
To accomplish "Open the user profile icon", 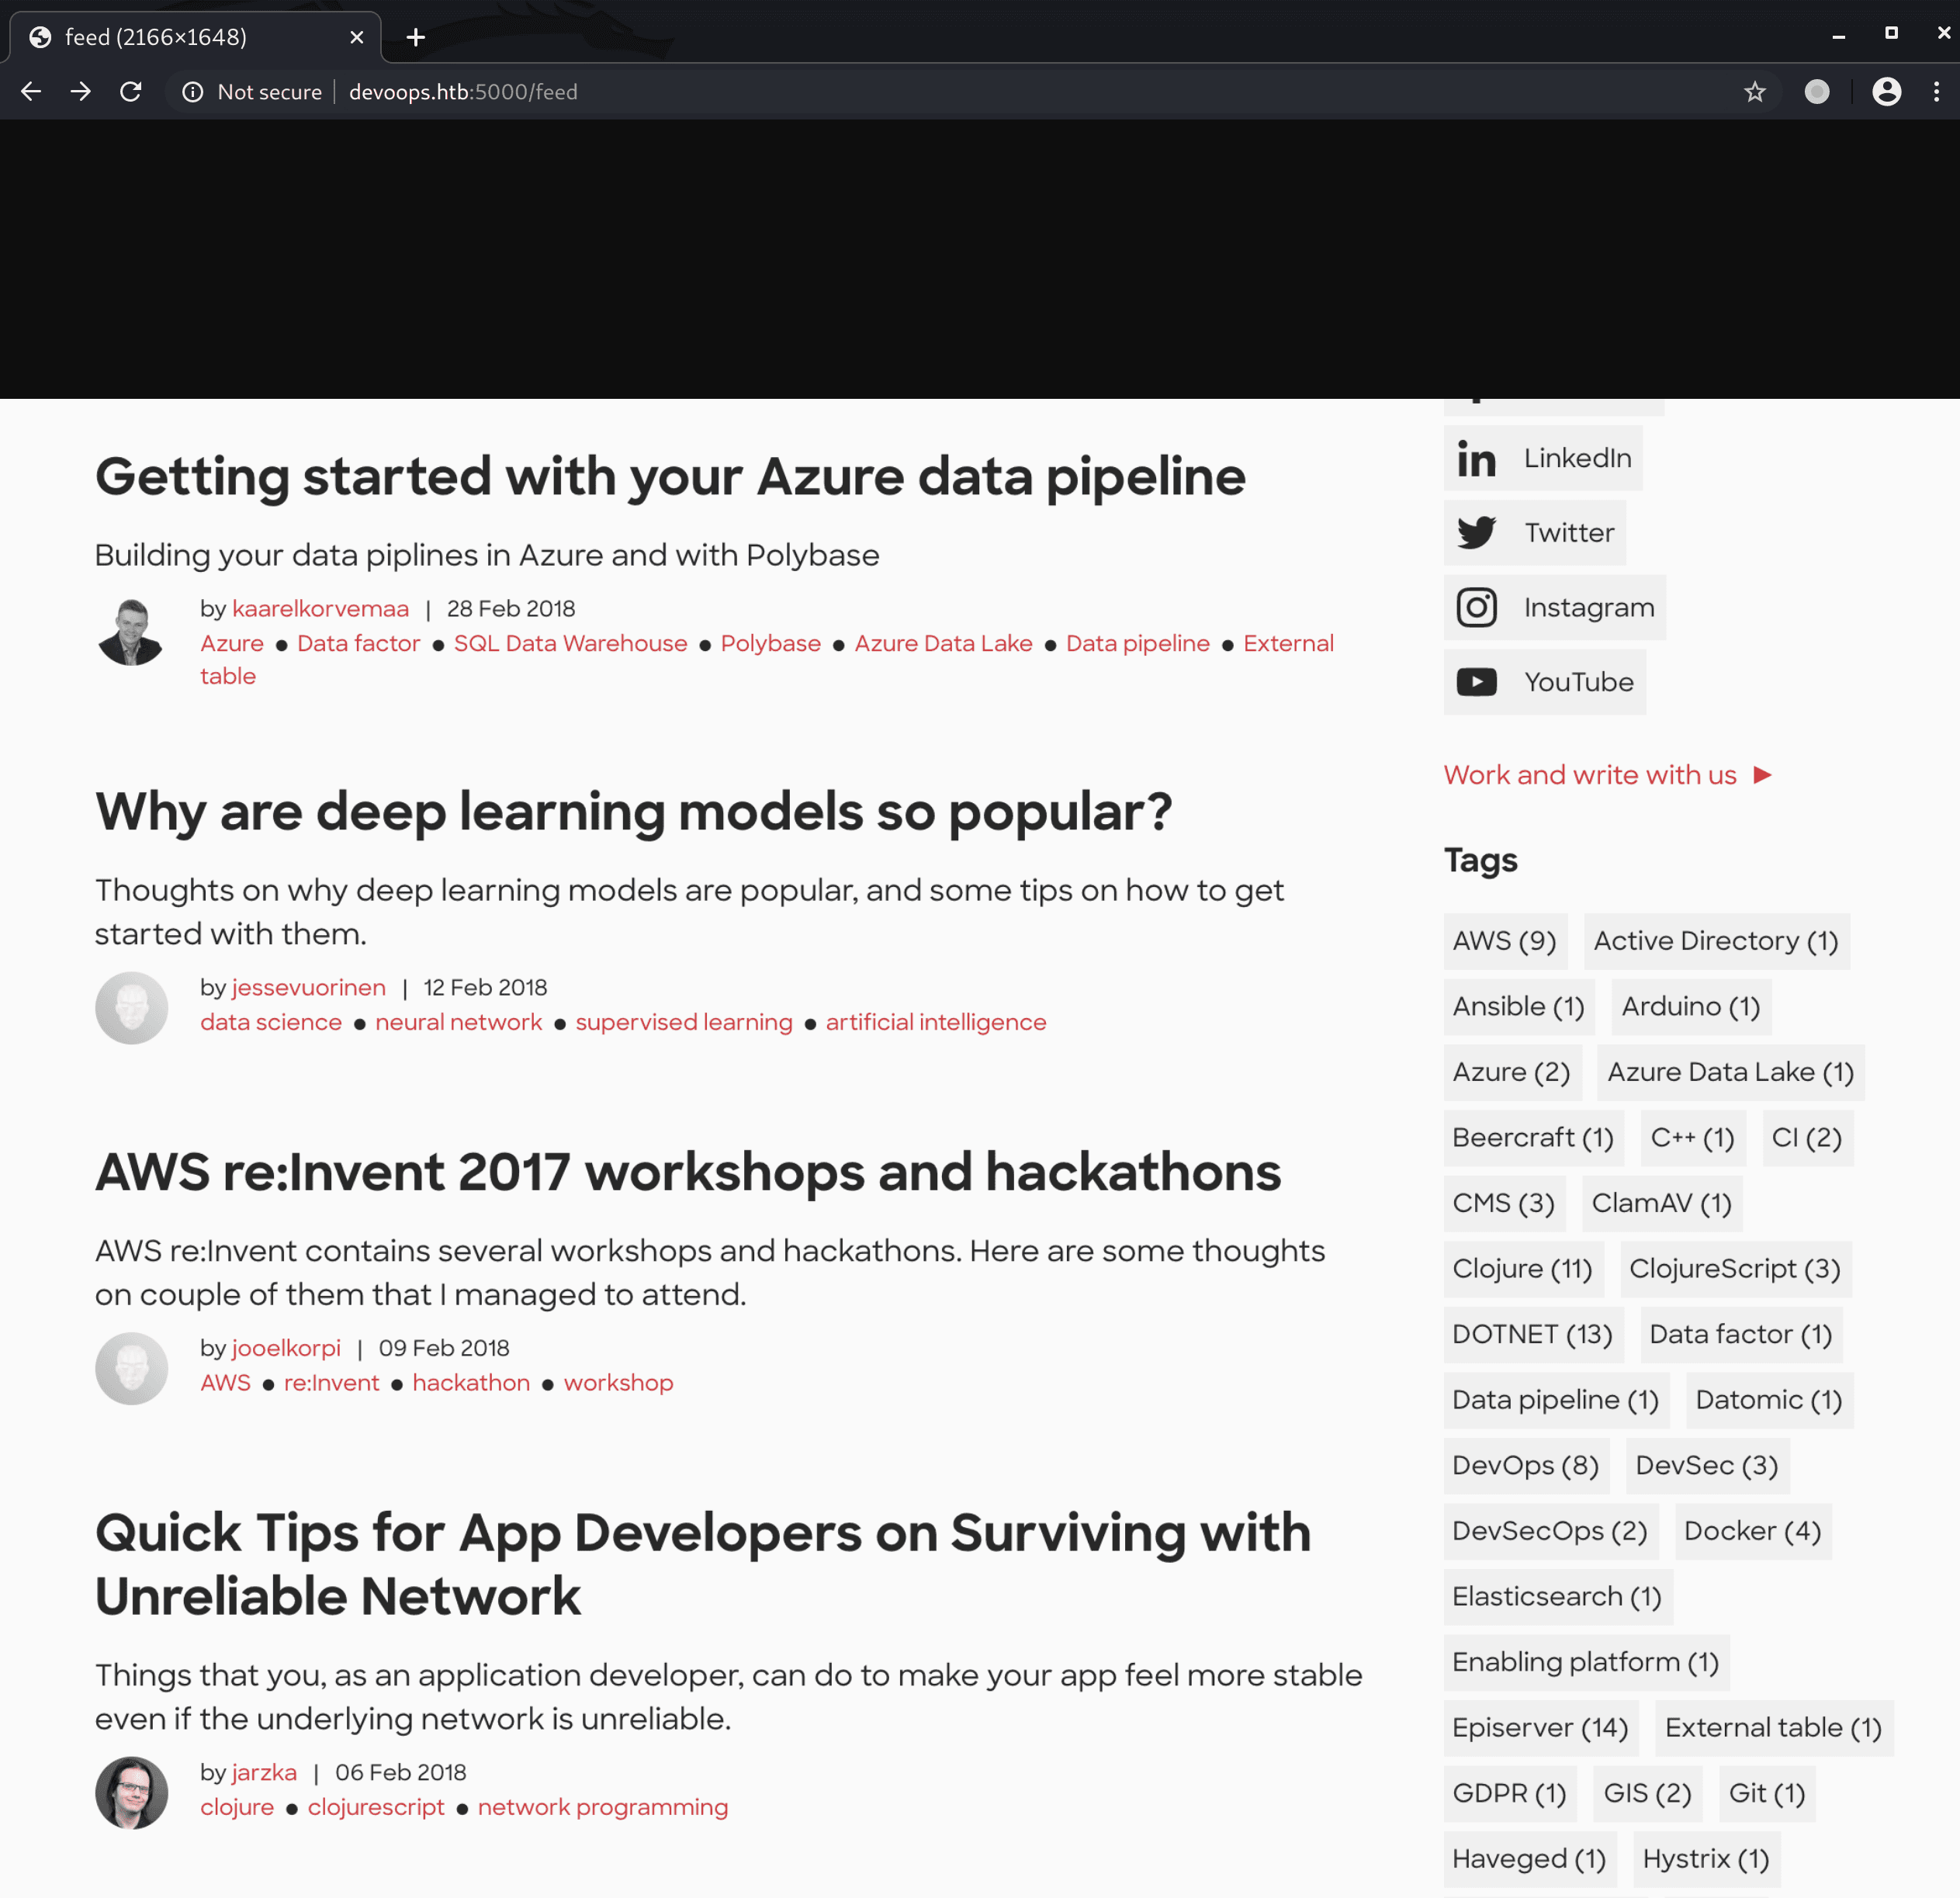I will (1886, 92).
